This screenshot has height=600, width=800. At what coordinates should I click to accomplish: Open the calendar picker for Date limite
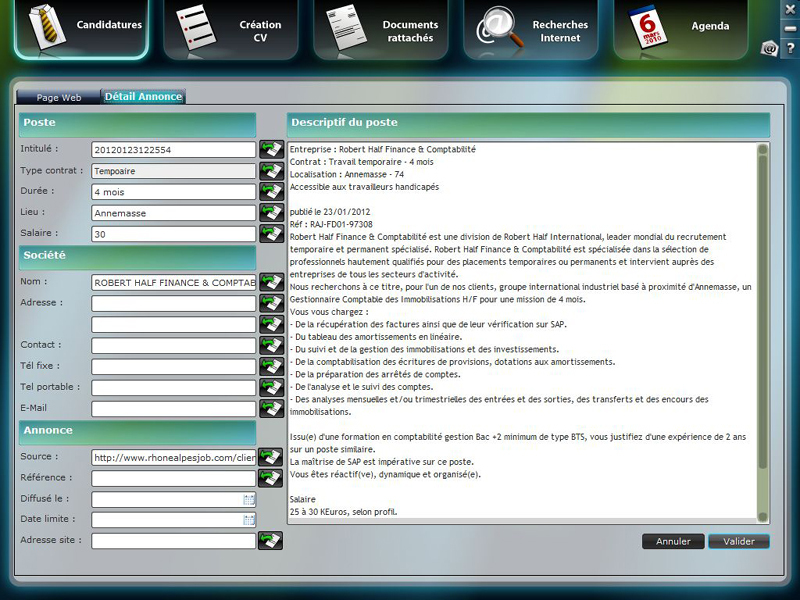tap(249, 520)
